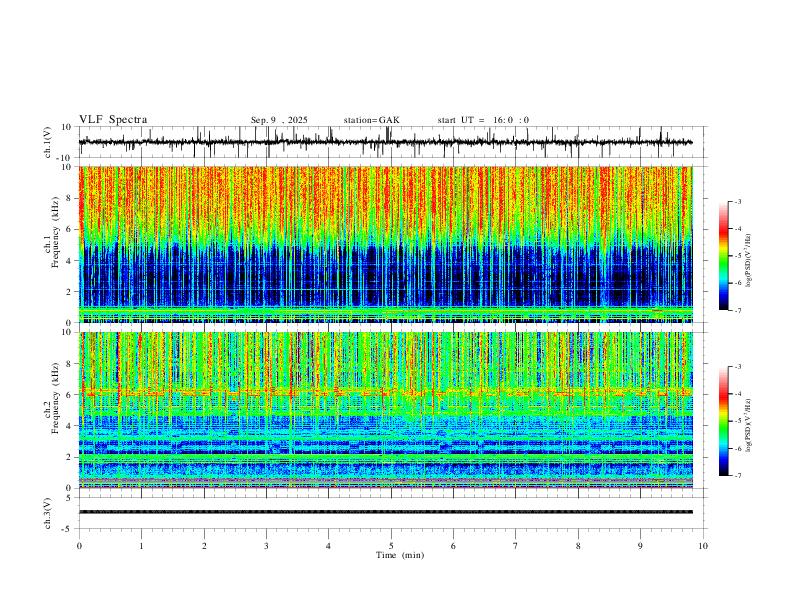Viewport: 792px width, 612px height.
Task: Click the ch.1 waveform trace plot
Action: [x=386, y=142]
